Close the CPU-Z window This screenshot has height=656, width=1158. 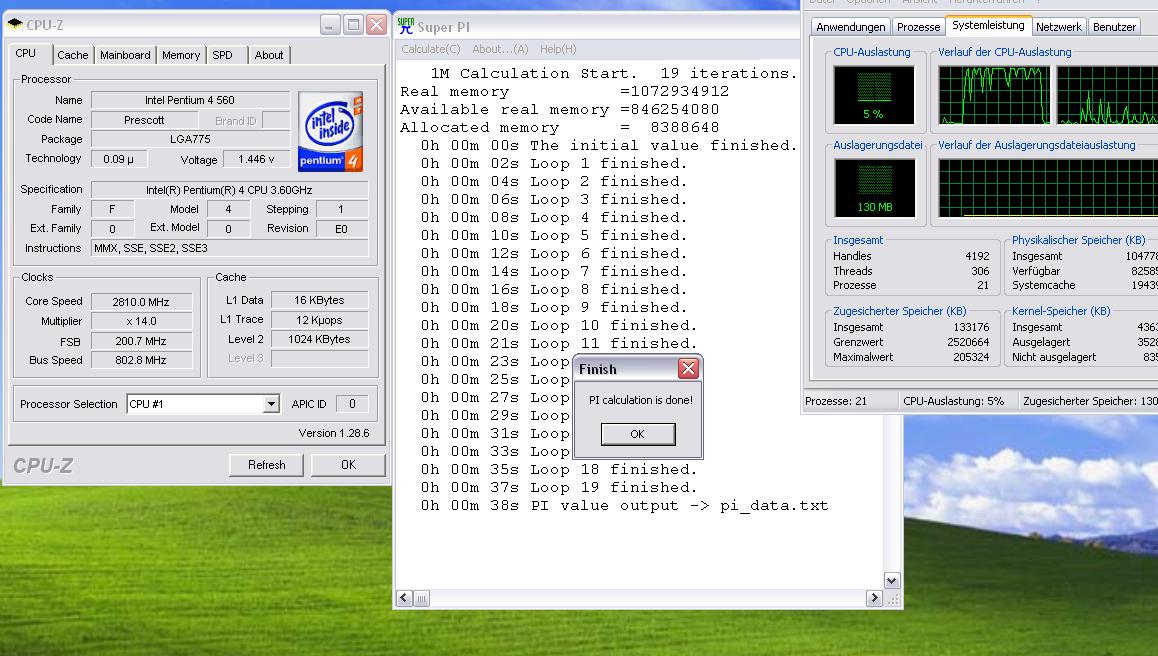click(x=376, y=25)
